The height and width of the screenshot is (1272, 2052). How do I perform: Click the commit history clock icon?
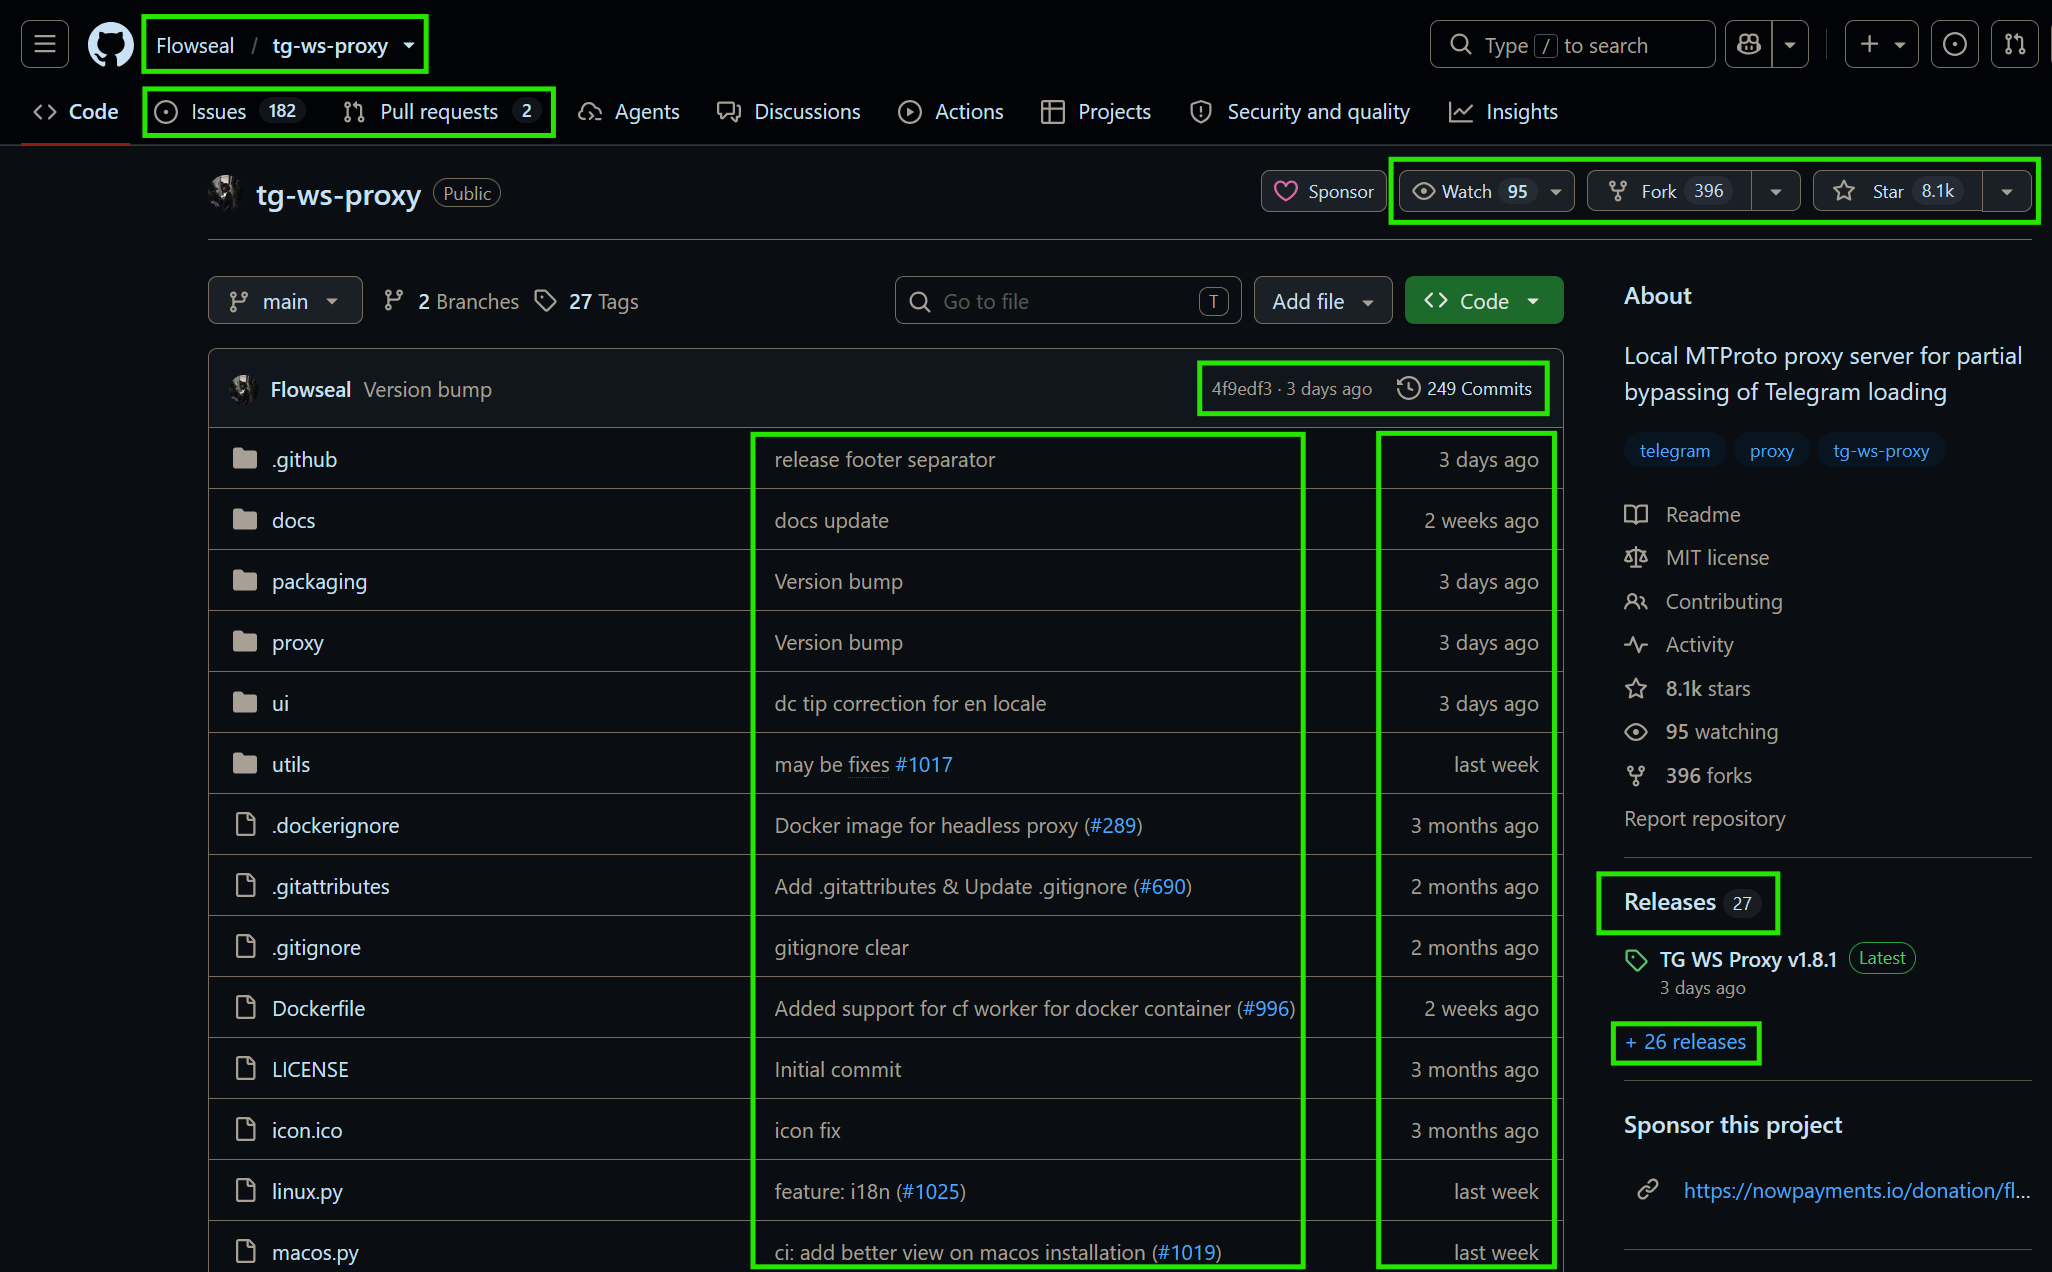coord(1408,388)
